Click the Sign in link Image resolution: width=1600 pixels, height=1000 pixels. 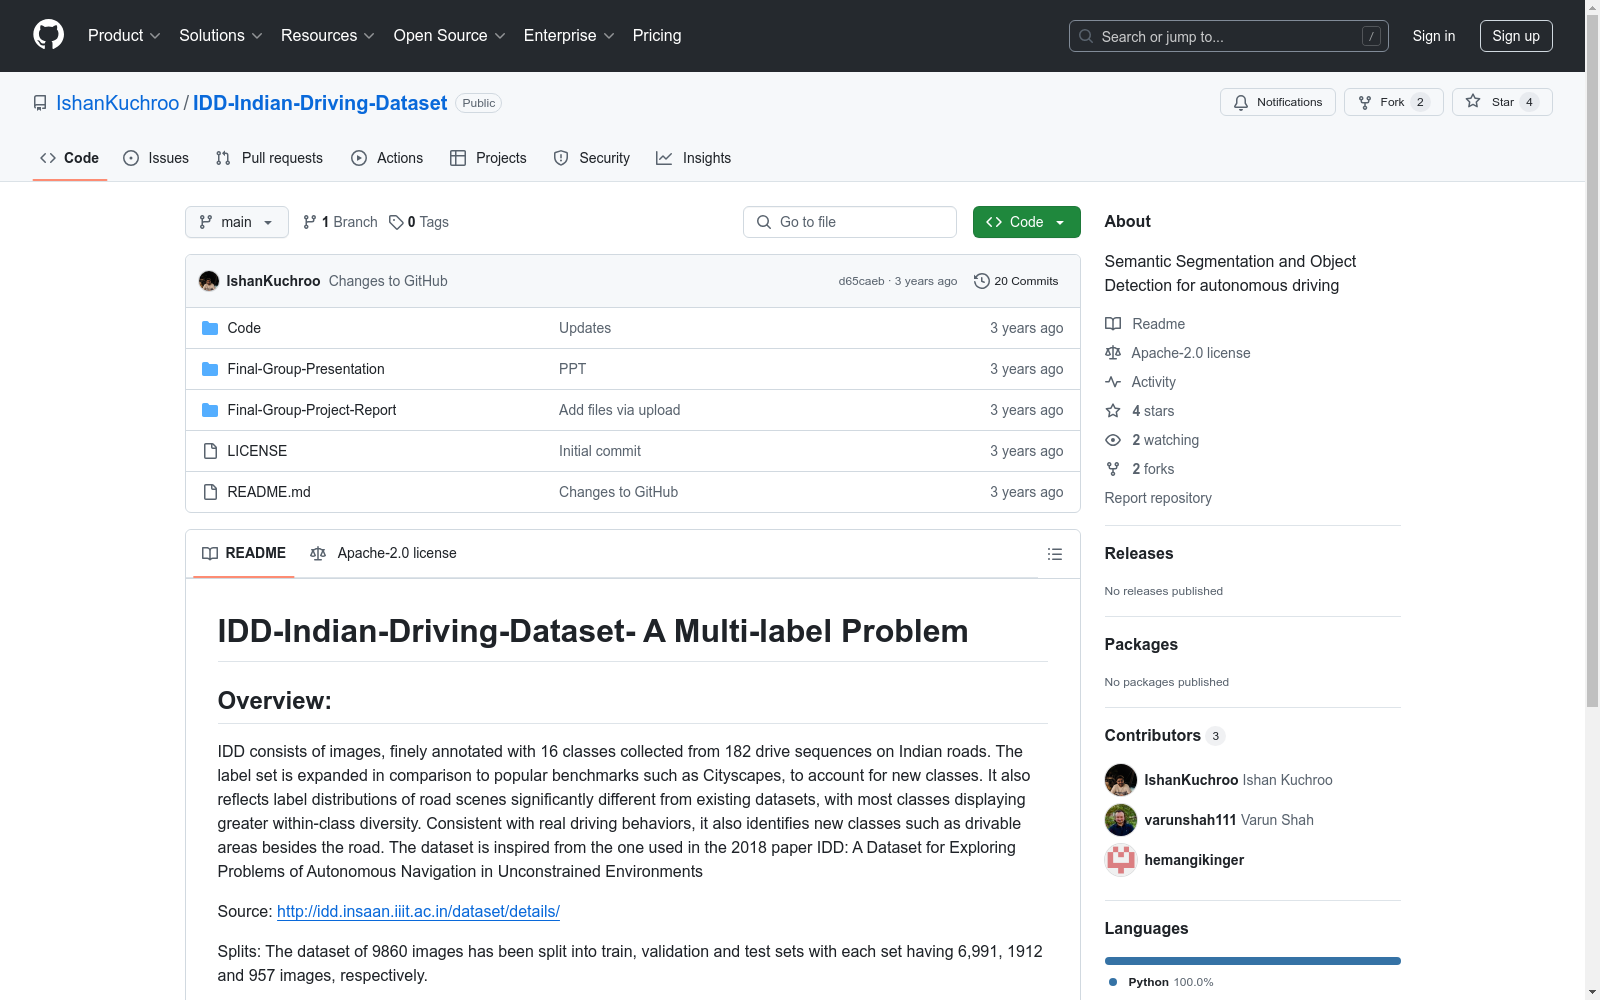tap(1434, 36)
